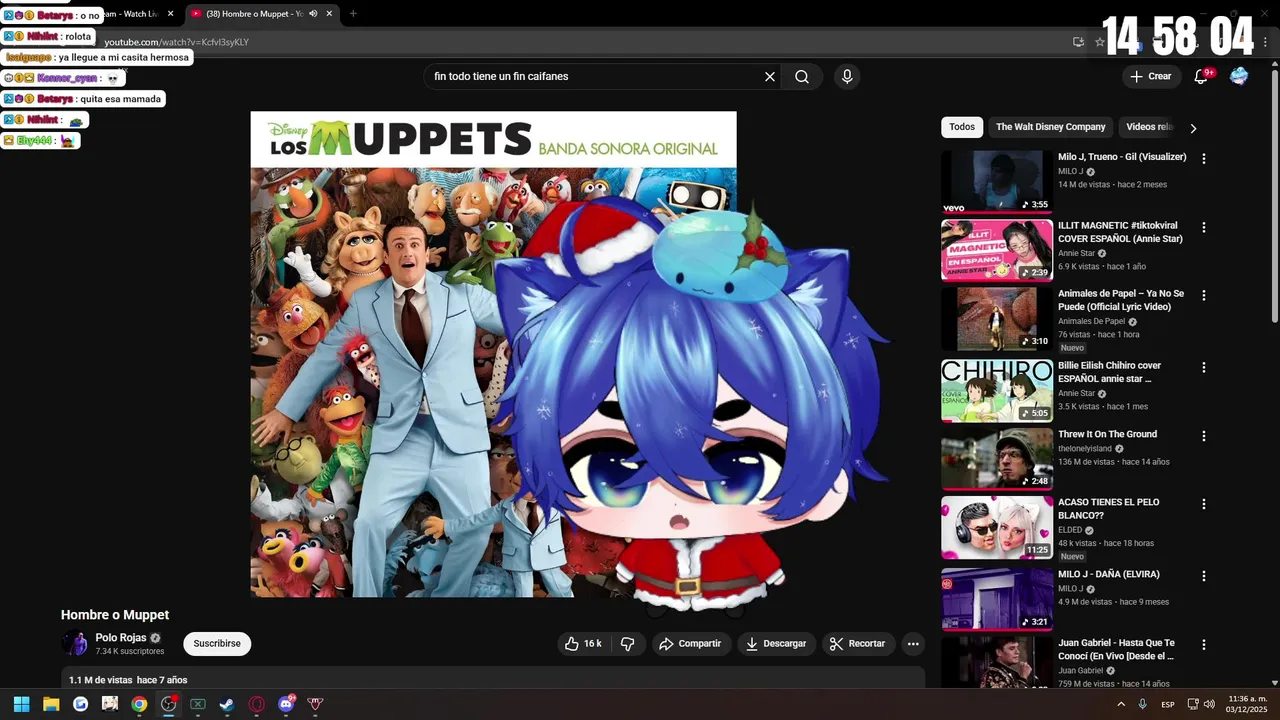Open options for Animales de Papel video

click(x=1204, y=296)
